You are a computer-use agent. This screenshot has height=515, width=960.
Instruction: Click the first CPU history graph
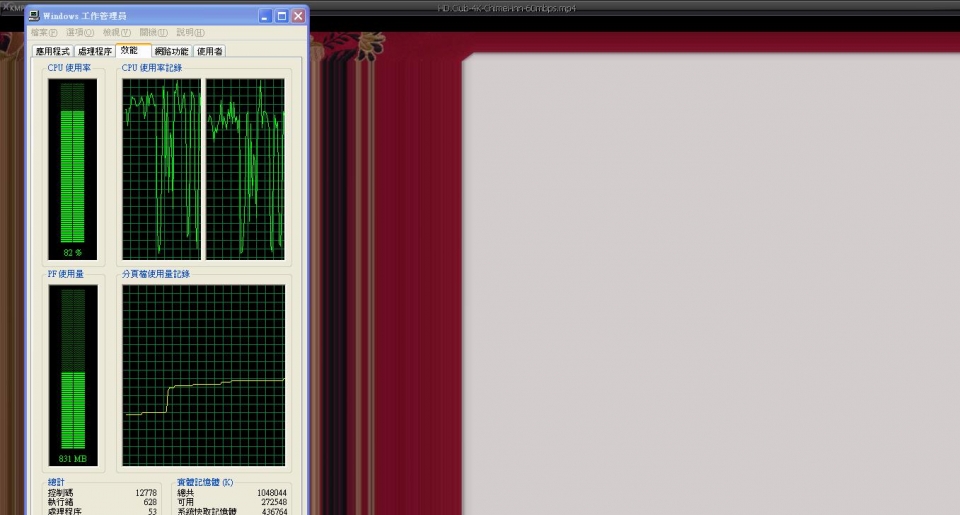[162, 169]
